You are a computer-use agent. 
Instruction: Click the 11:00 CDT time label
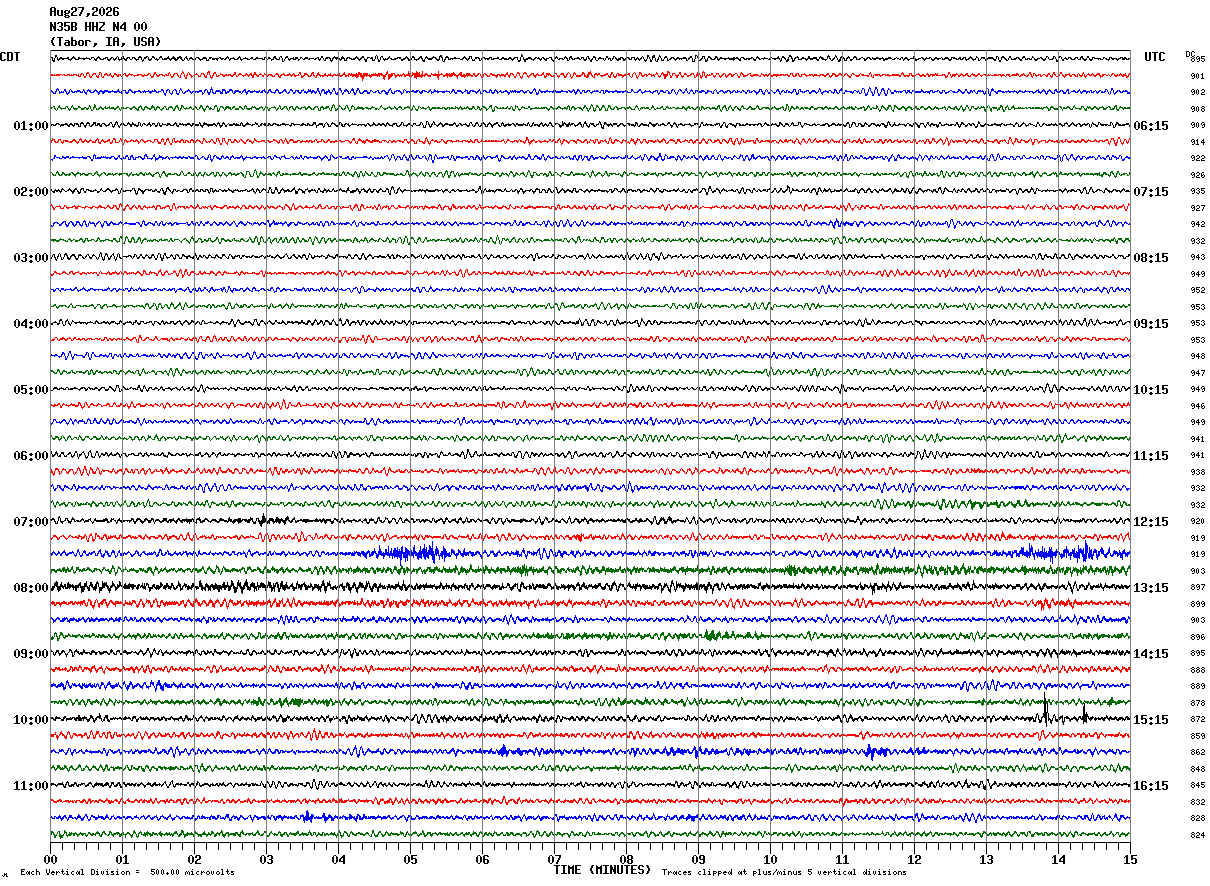31,786
